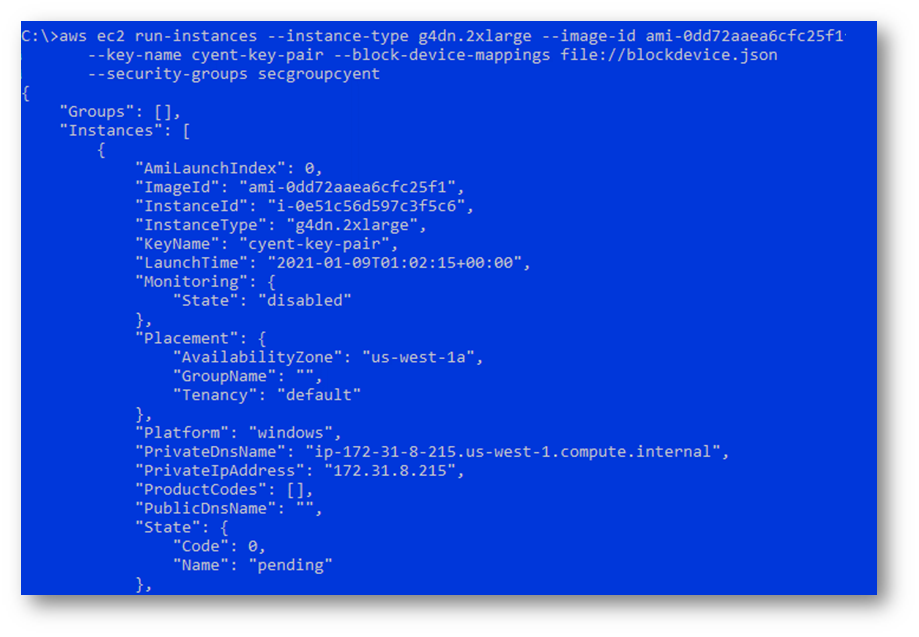Click the aws ec2 run-instances command text
This screenshot has width=919, height=637.
pyautogui.click(x=158, y=36)
